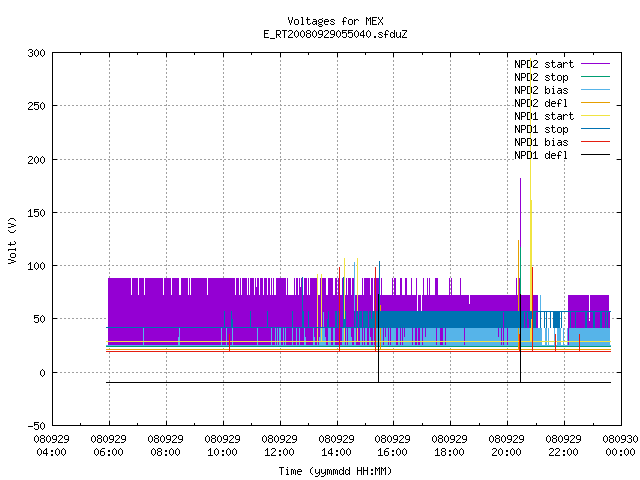Click the orange NPD2 defl legend line
Image resolution: width=640 pixels, height=480 pixels.
pyautogui.click(x=596, y=103)
